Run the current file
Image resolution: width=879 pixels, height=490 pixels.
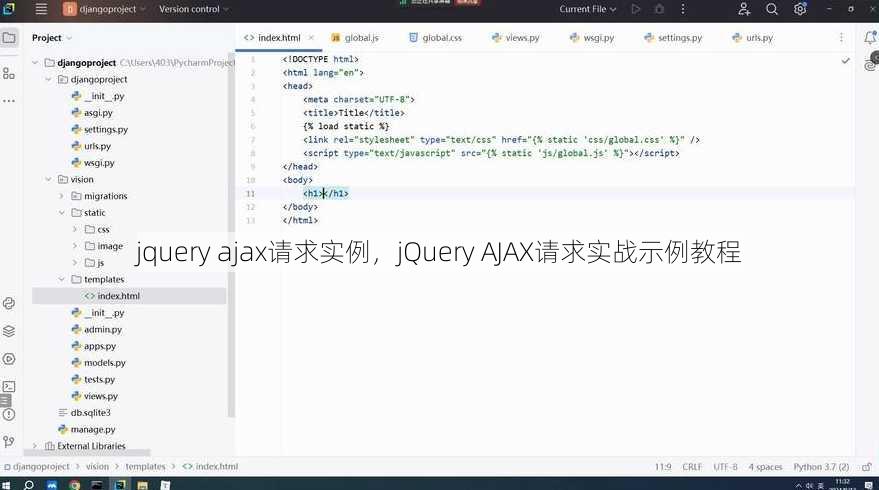(636, 9)
